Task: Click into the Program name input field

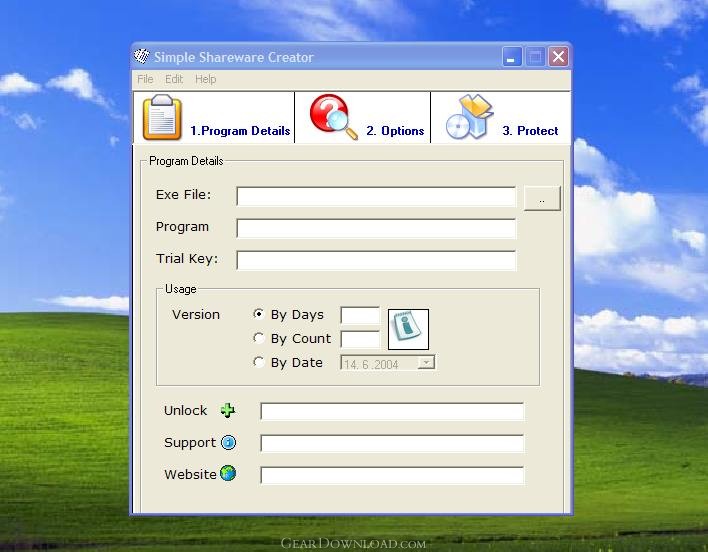Action: tap(376, 228)
